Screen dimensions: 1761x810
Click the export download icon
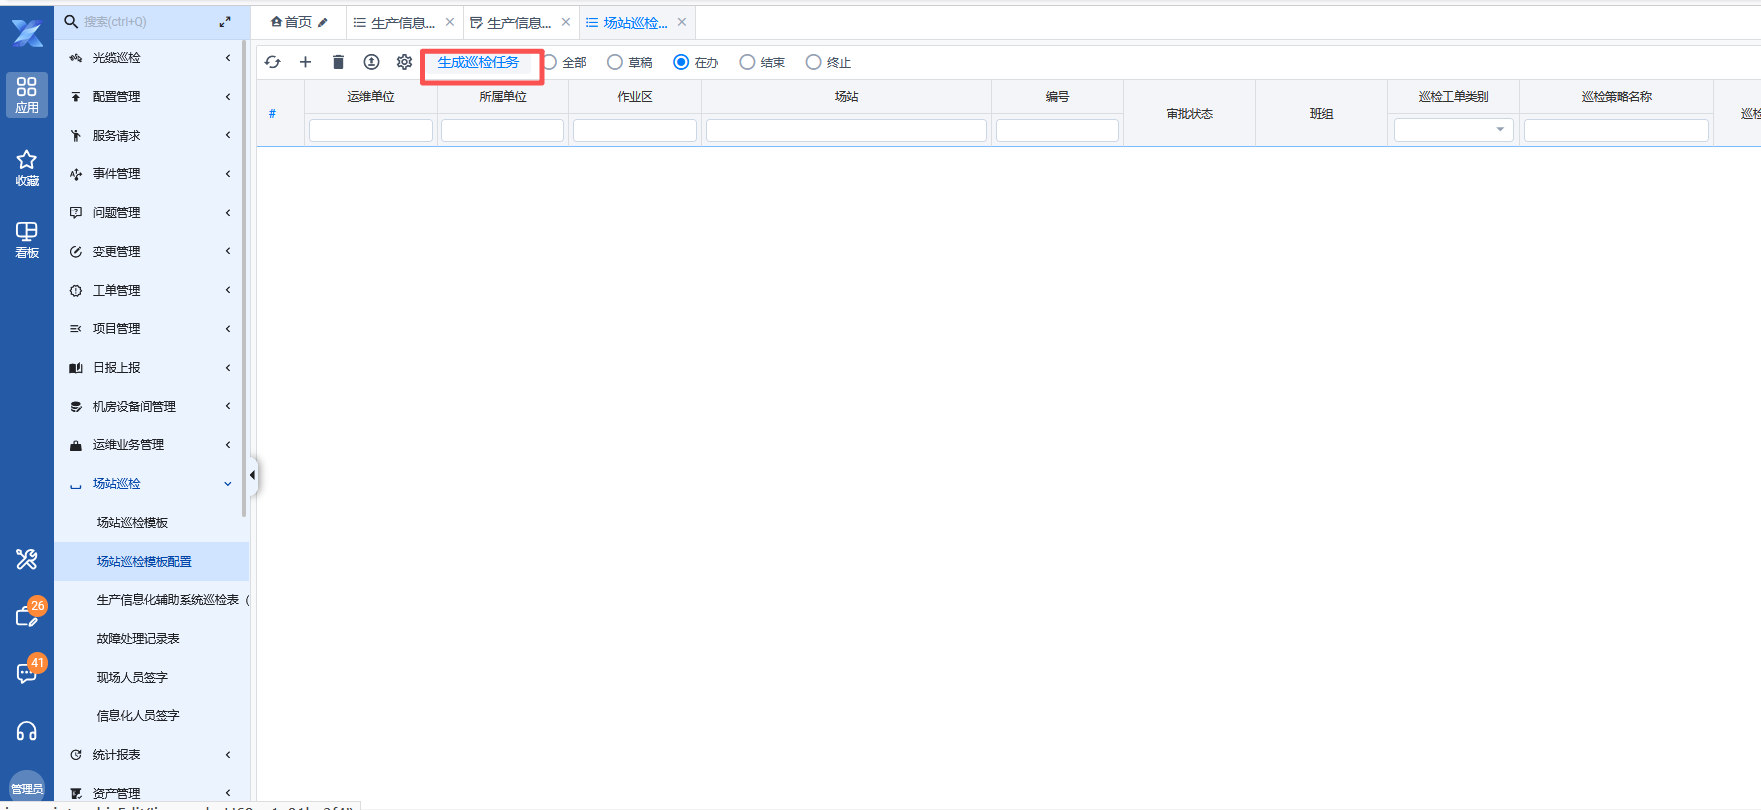[x=371, y=62]
